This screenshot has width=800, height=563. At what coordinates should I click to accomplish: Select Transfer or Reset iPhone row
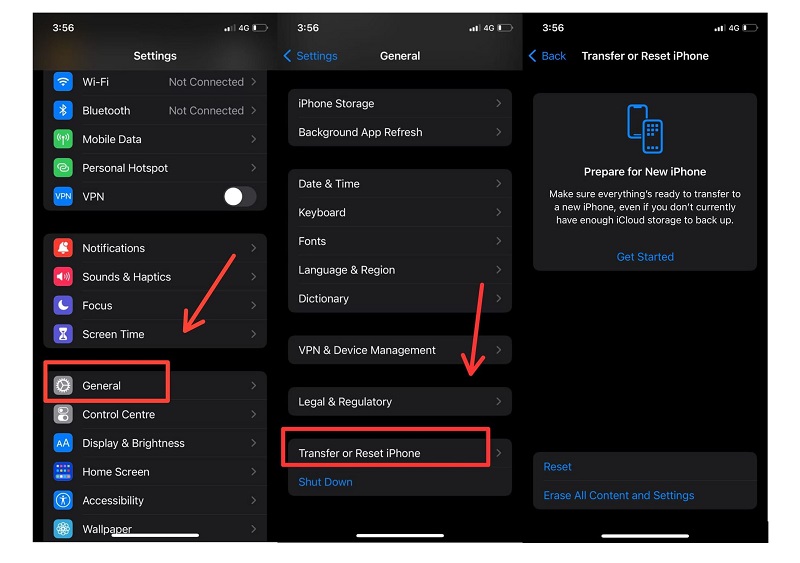tap(400, 453)
